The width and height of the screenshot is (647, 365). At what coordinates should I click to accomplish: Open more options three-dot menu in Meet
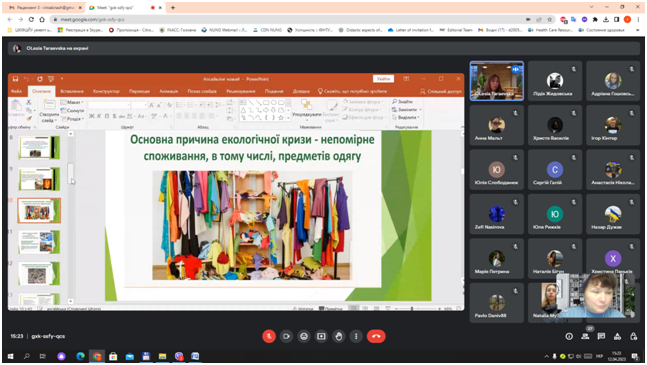click(x=356, y=336)
